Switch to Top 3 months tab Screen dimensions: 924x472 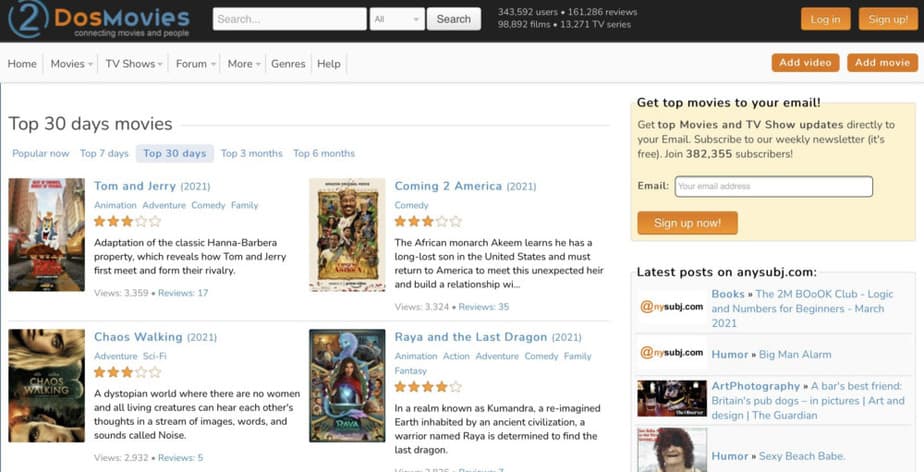click(x=252, y=153)
